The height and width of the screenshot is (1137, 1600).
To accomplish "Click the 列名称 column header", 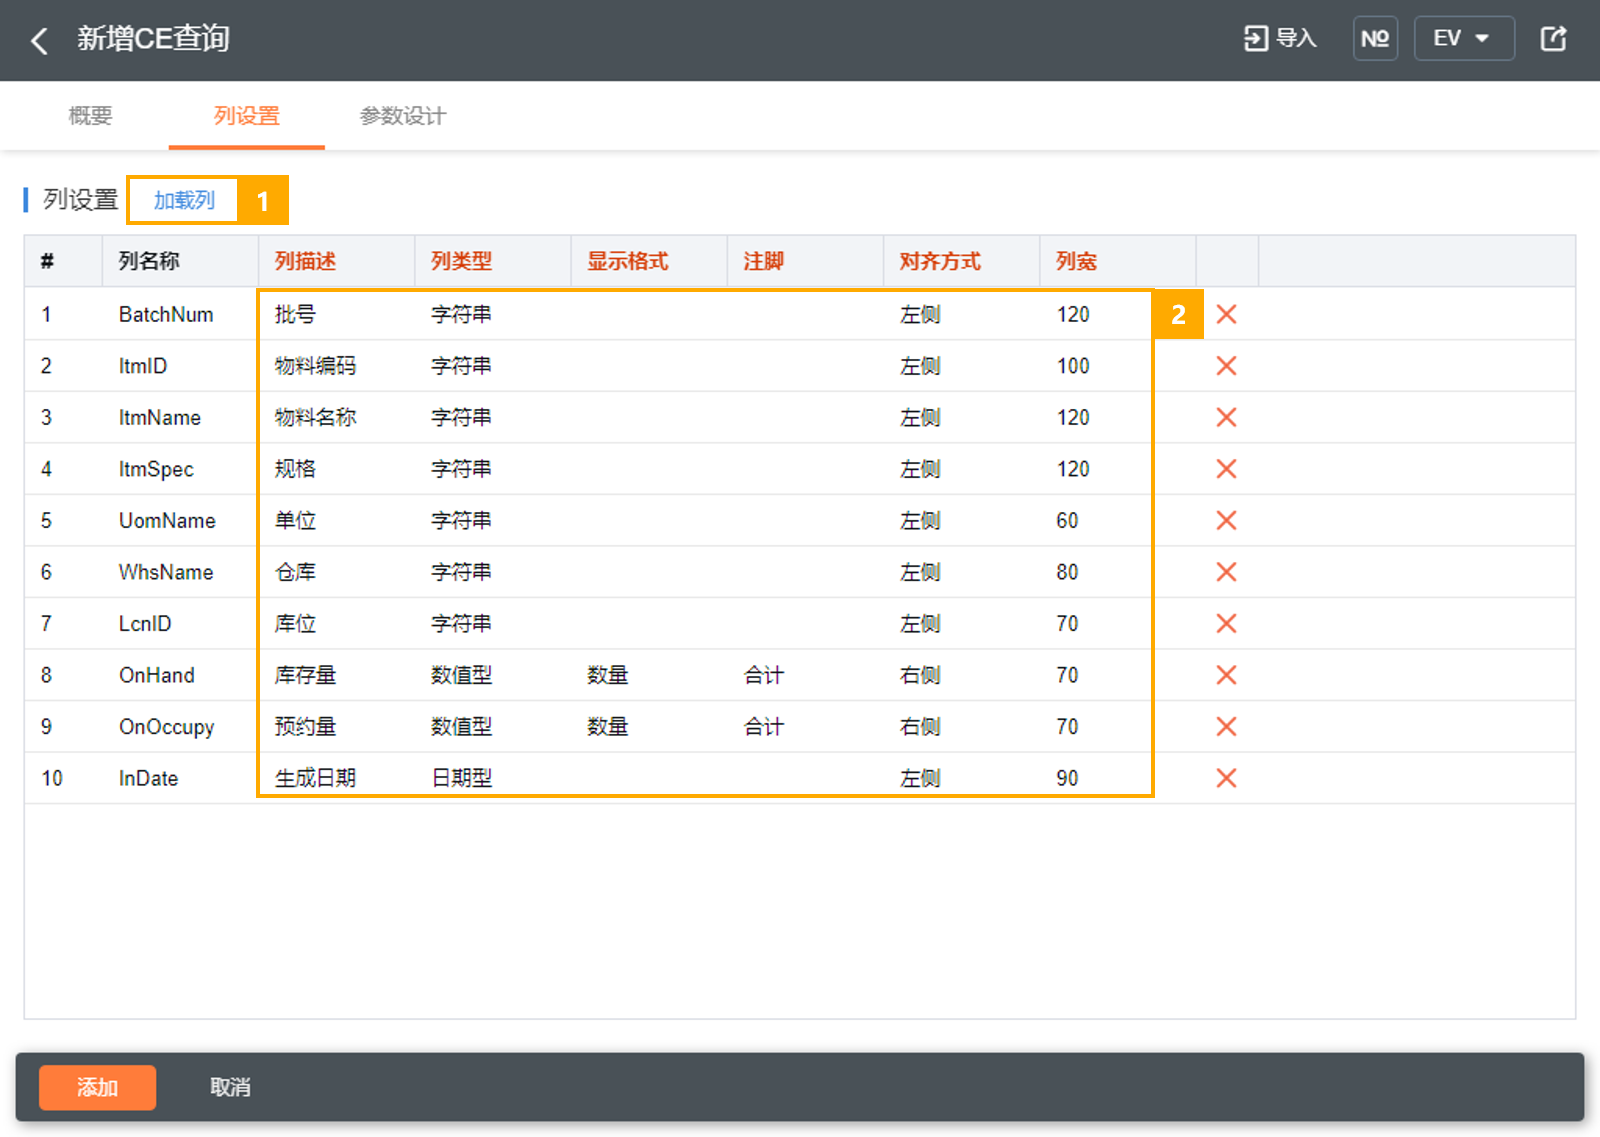I will (180, 261).
